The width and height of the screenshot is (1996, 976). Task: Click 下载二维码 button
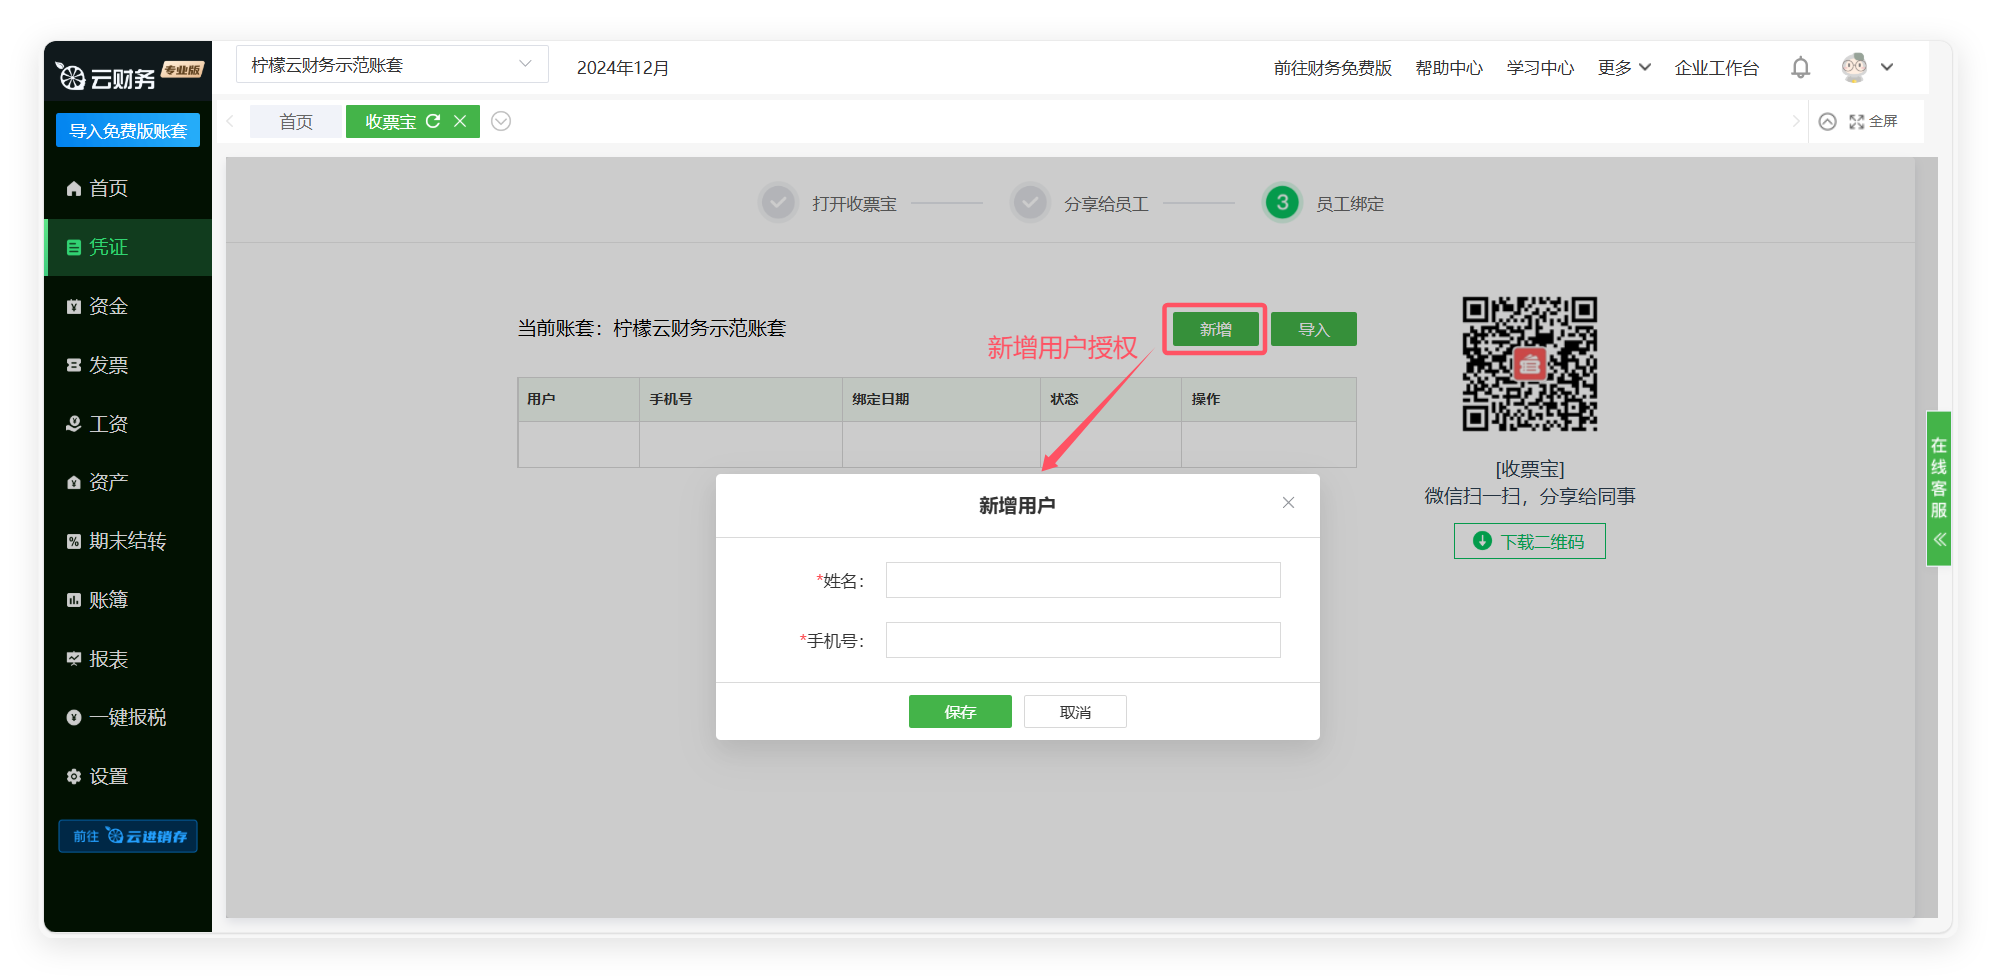click(x=1529, y=541)
